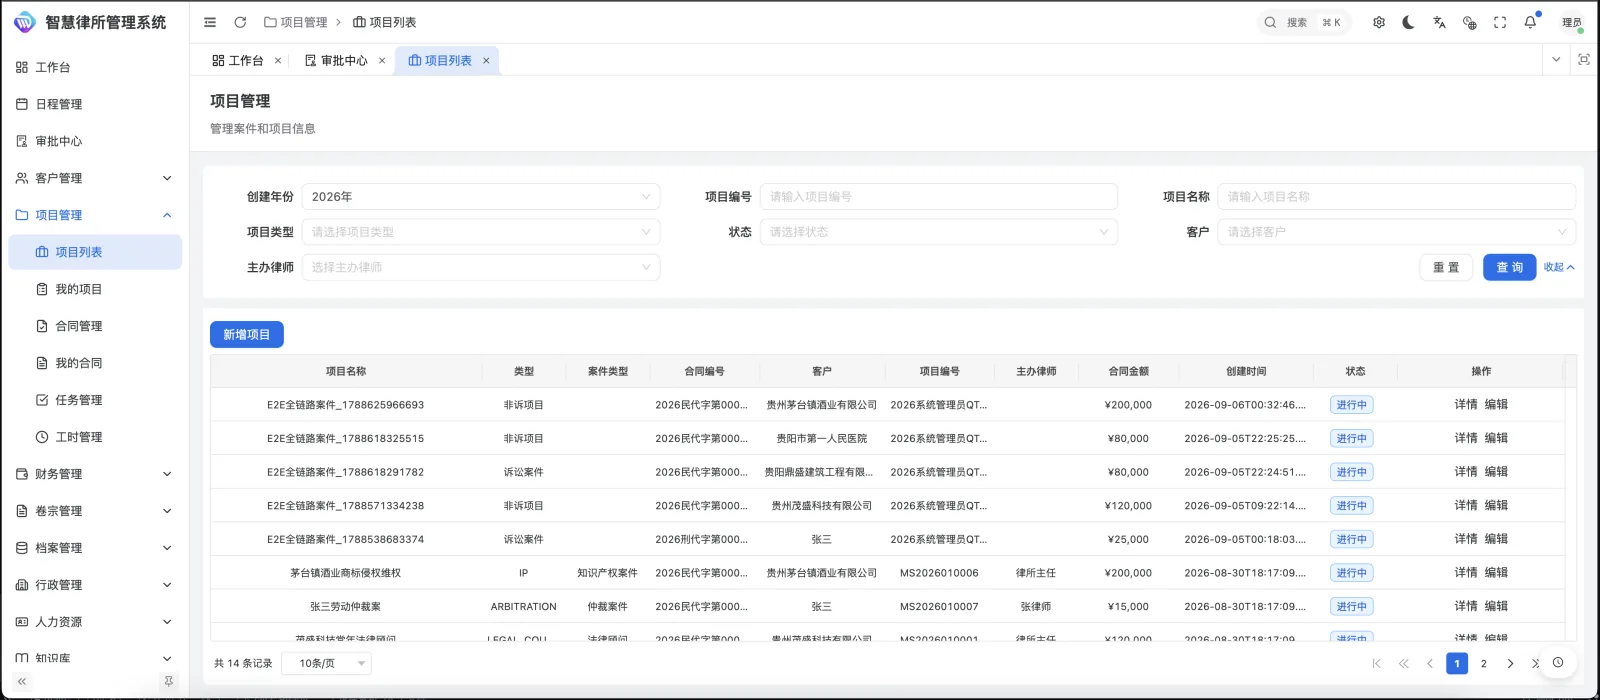Screen dimensions: 1600x700
Task: Expand 人力资源 sidebar group
Action: 95,622
